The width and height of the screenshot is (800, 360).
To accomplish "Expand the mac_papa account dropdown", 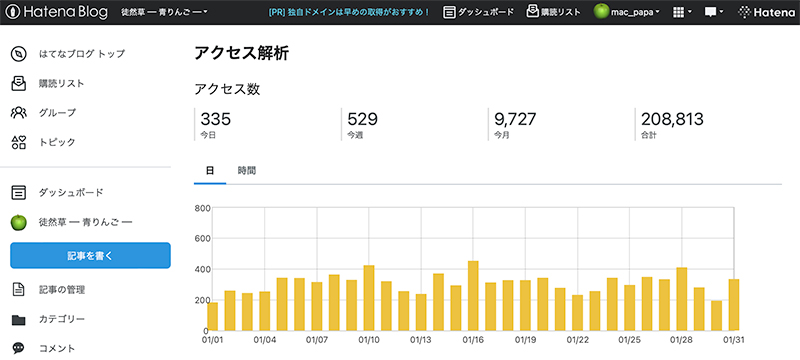I will (636, 12).
